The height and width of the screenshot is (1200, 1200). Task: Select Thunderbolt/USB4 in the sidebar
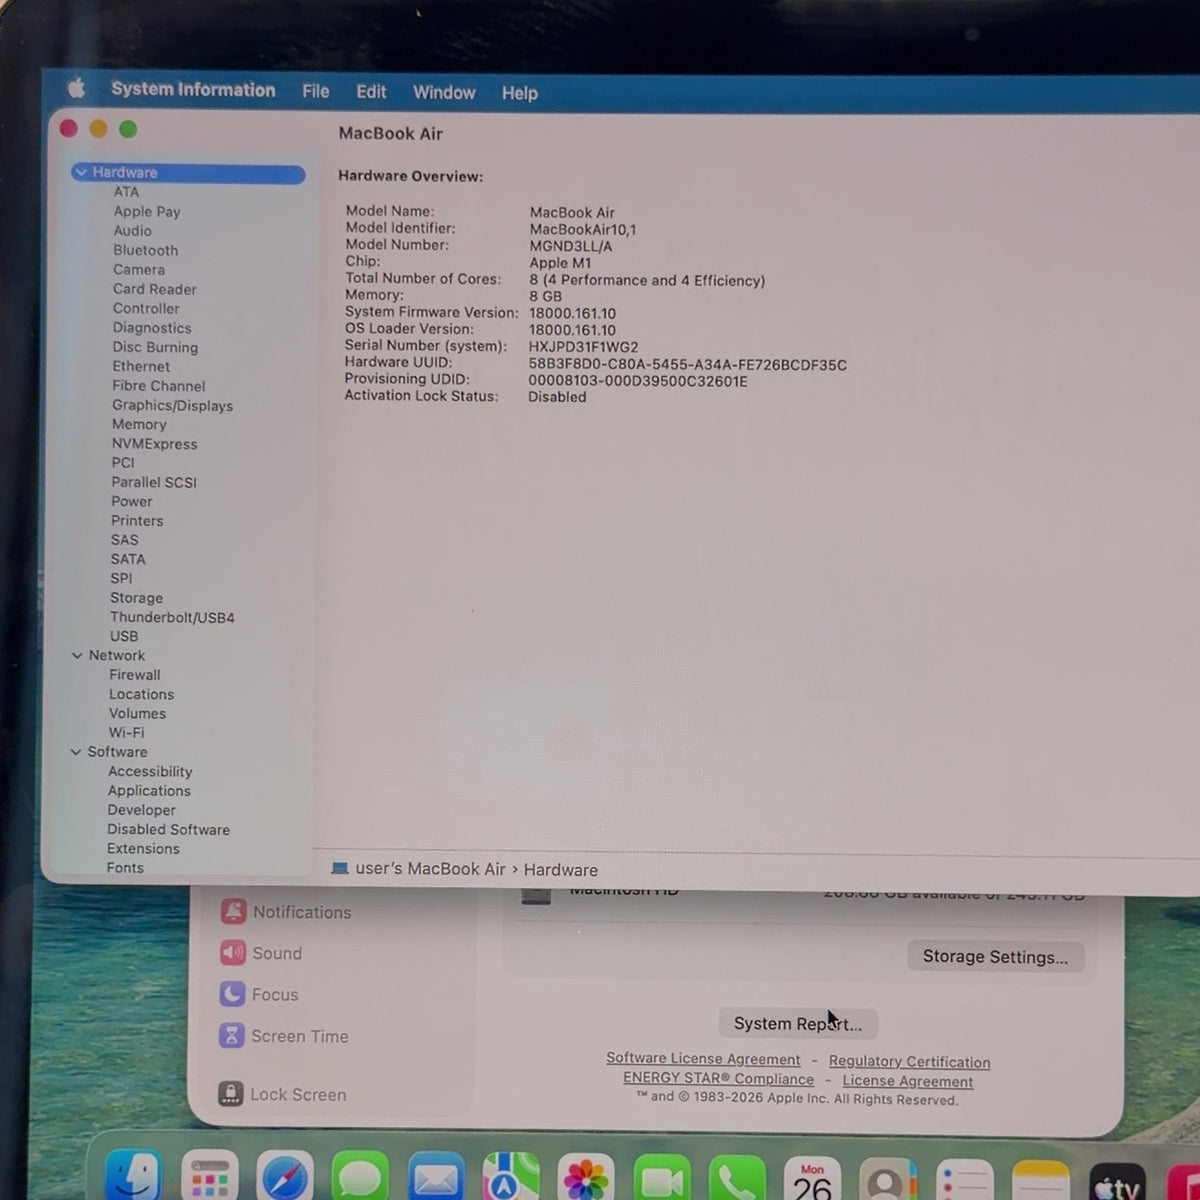pyautogui.click(x=172, y=617)
